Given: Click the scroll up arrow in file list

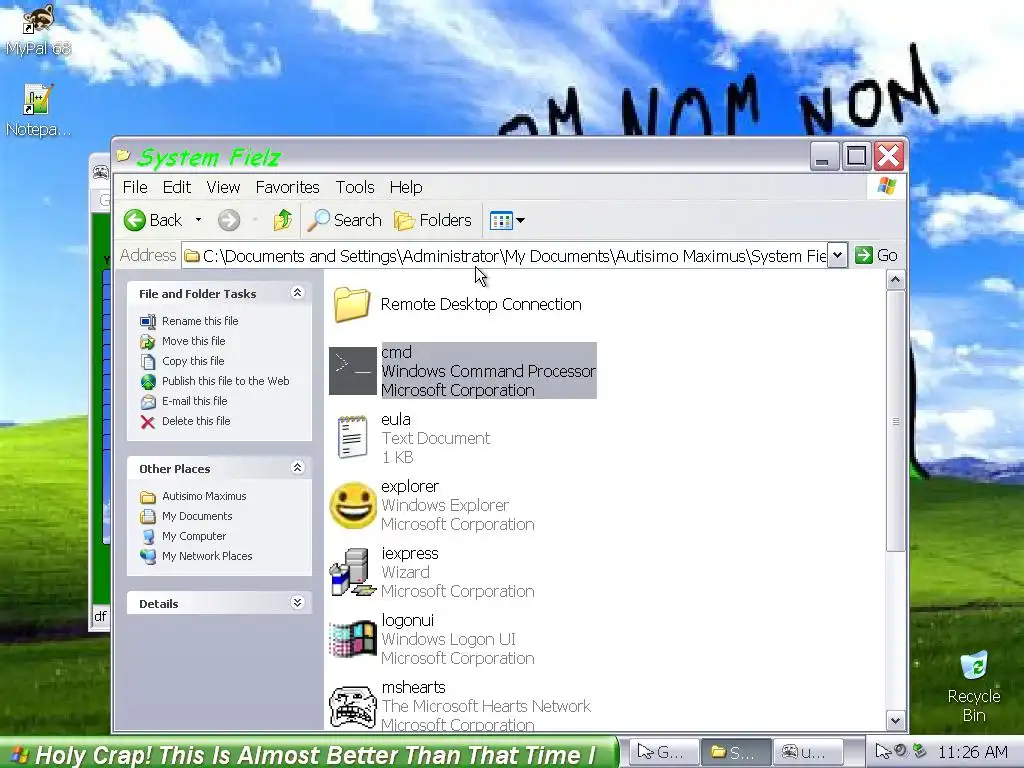Looking at the screenshot, I should [895, 280].
